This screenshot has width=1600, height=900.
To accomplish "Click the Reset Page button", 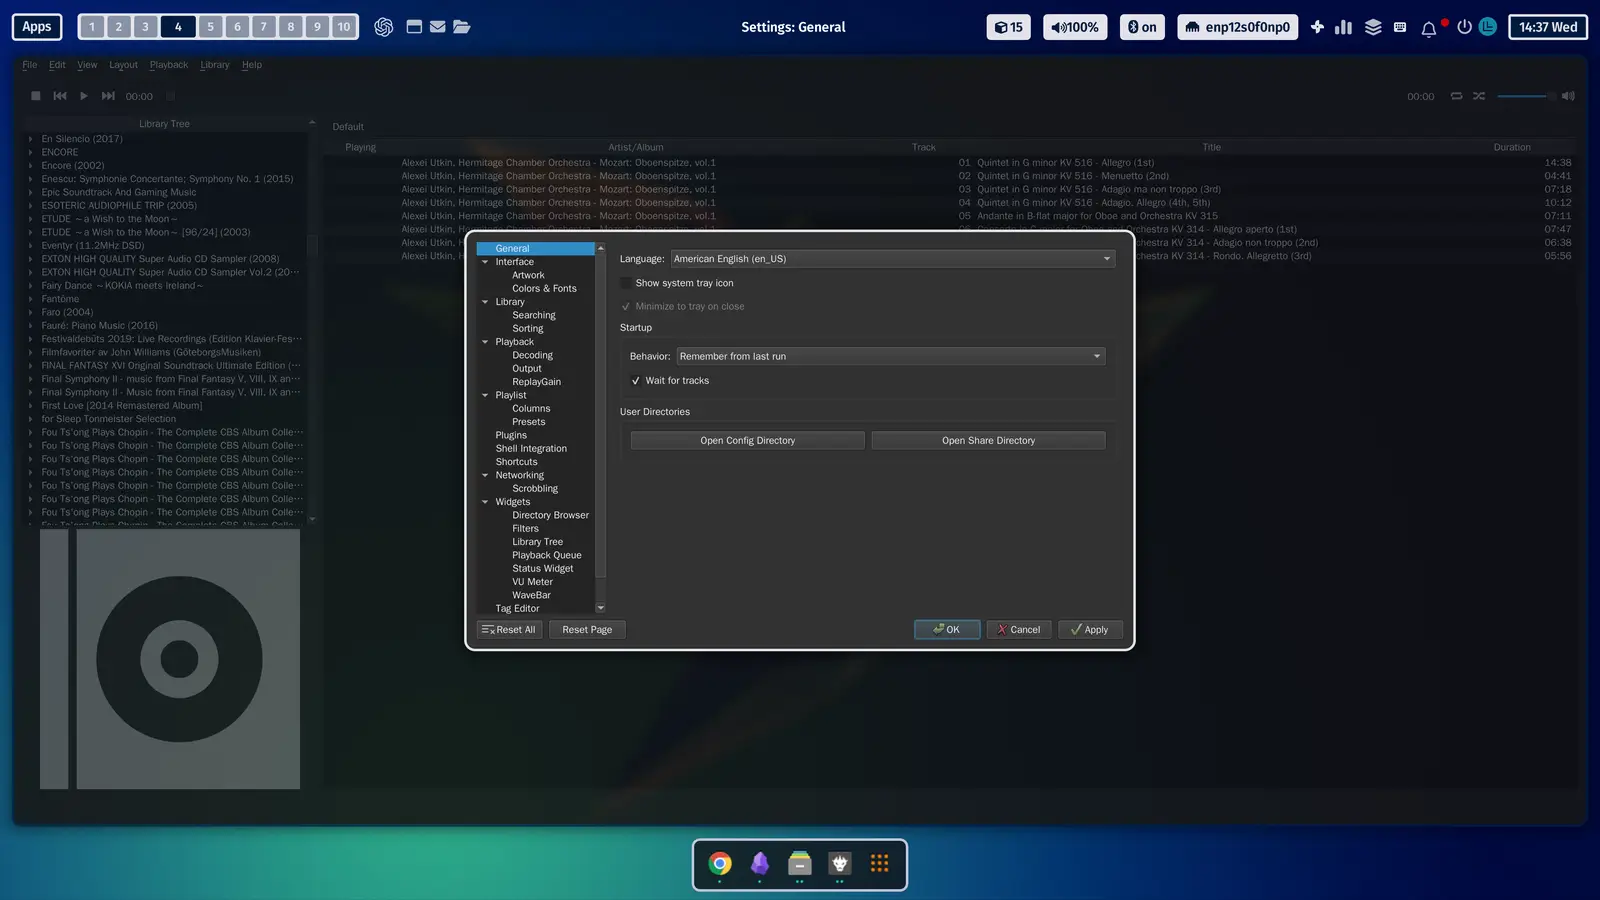I will (587, 630).
